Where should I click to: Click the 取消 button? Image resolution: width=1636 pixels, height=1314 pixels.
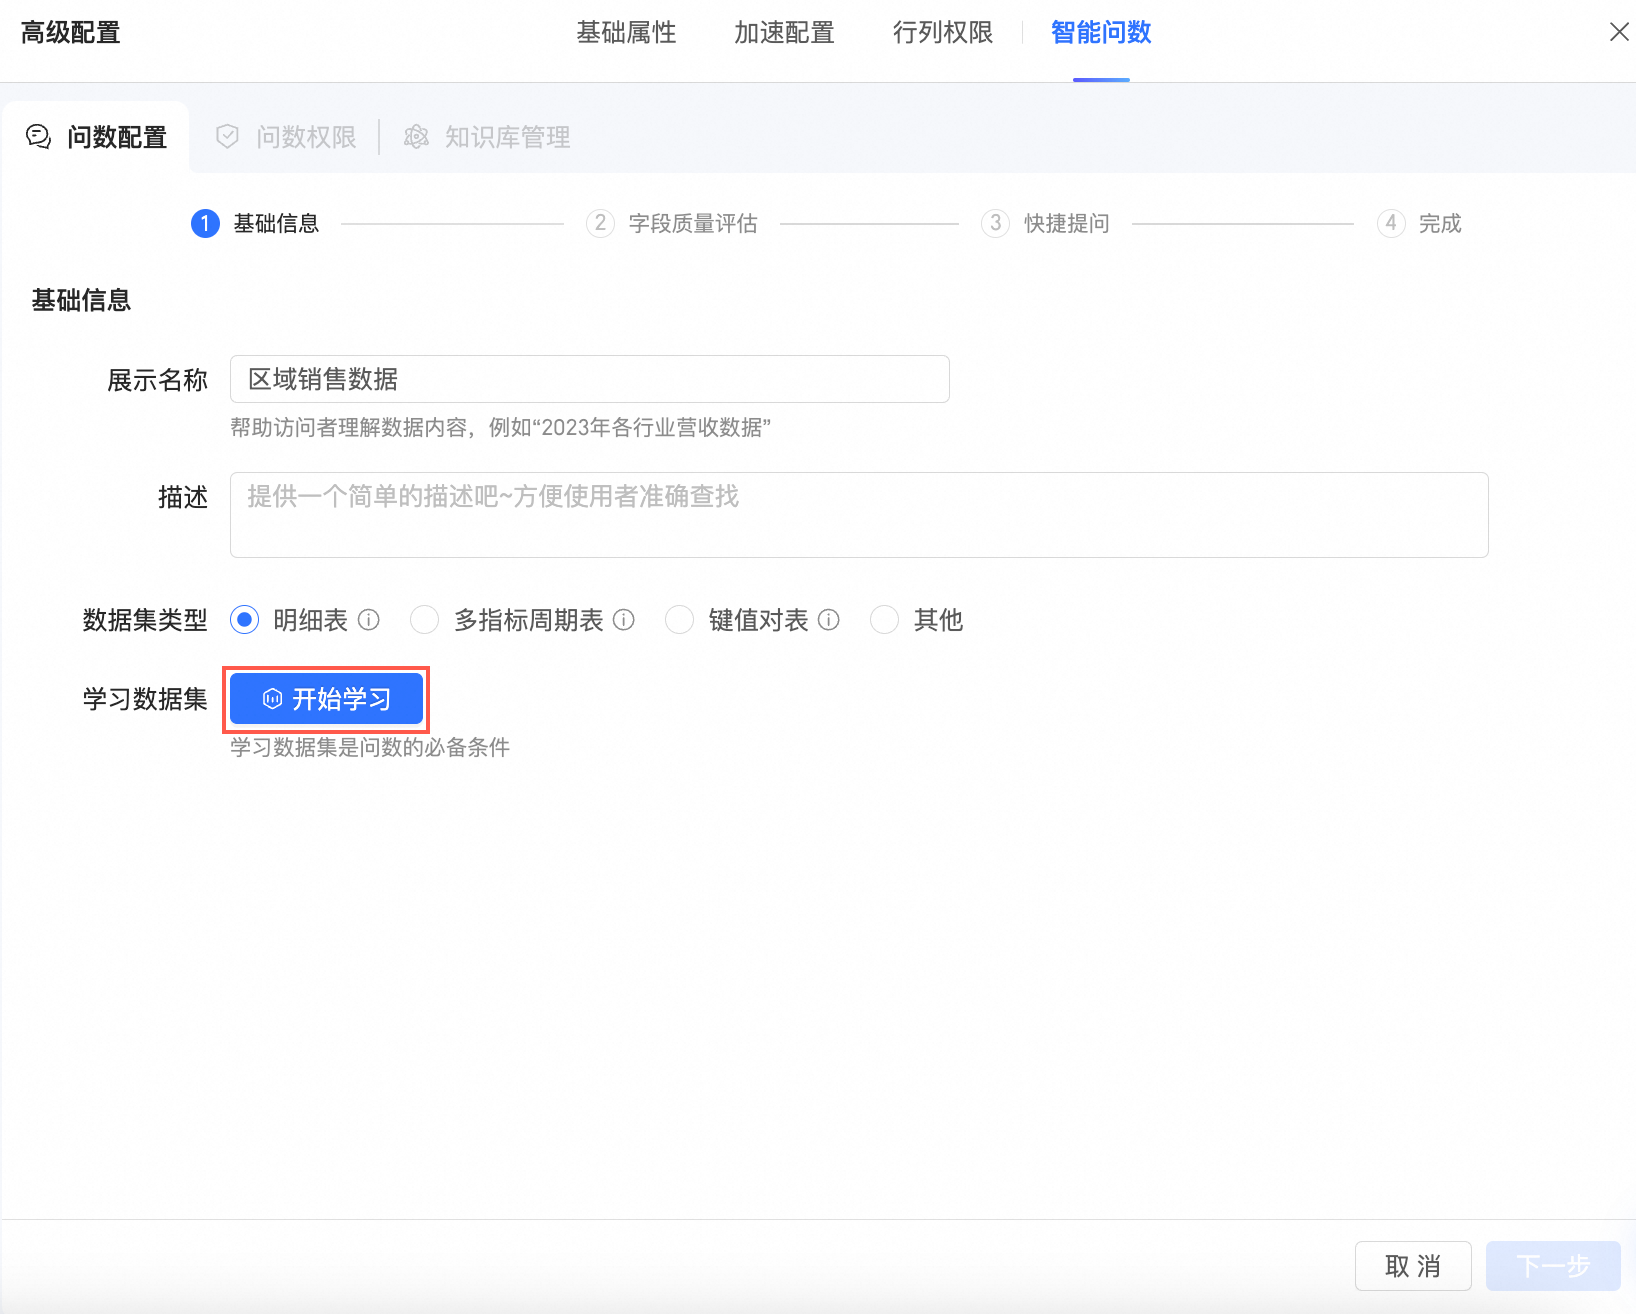[1413, 1266]
